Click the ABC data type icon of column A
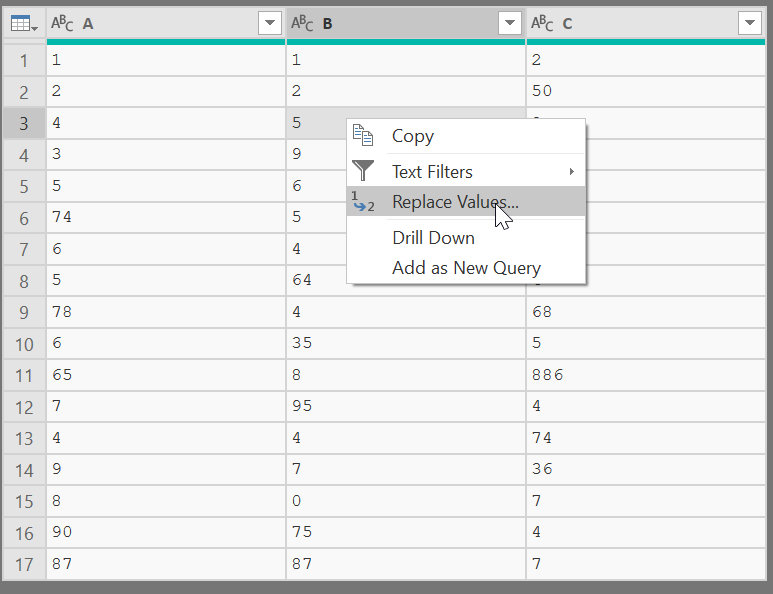 coord(62,23)
